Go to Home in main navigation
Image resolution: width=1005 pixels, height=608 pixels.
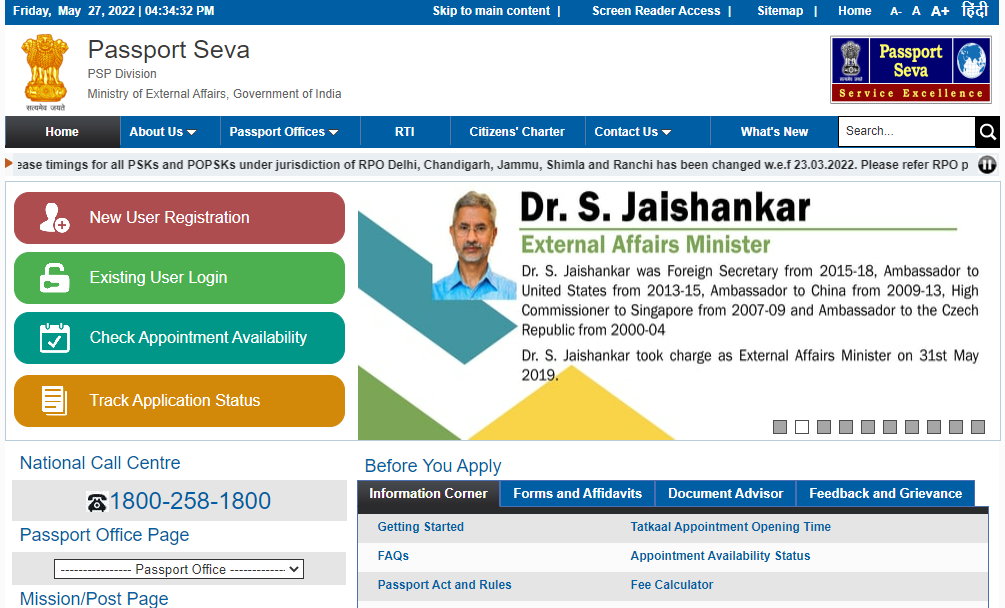(62, 132)
